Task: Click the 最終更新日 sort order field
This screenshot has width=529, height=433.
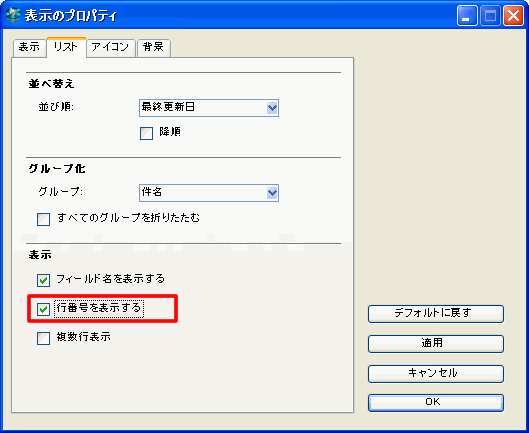Action: pyautogui.click(x=209, y=108)
